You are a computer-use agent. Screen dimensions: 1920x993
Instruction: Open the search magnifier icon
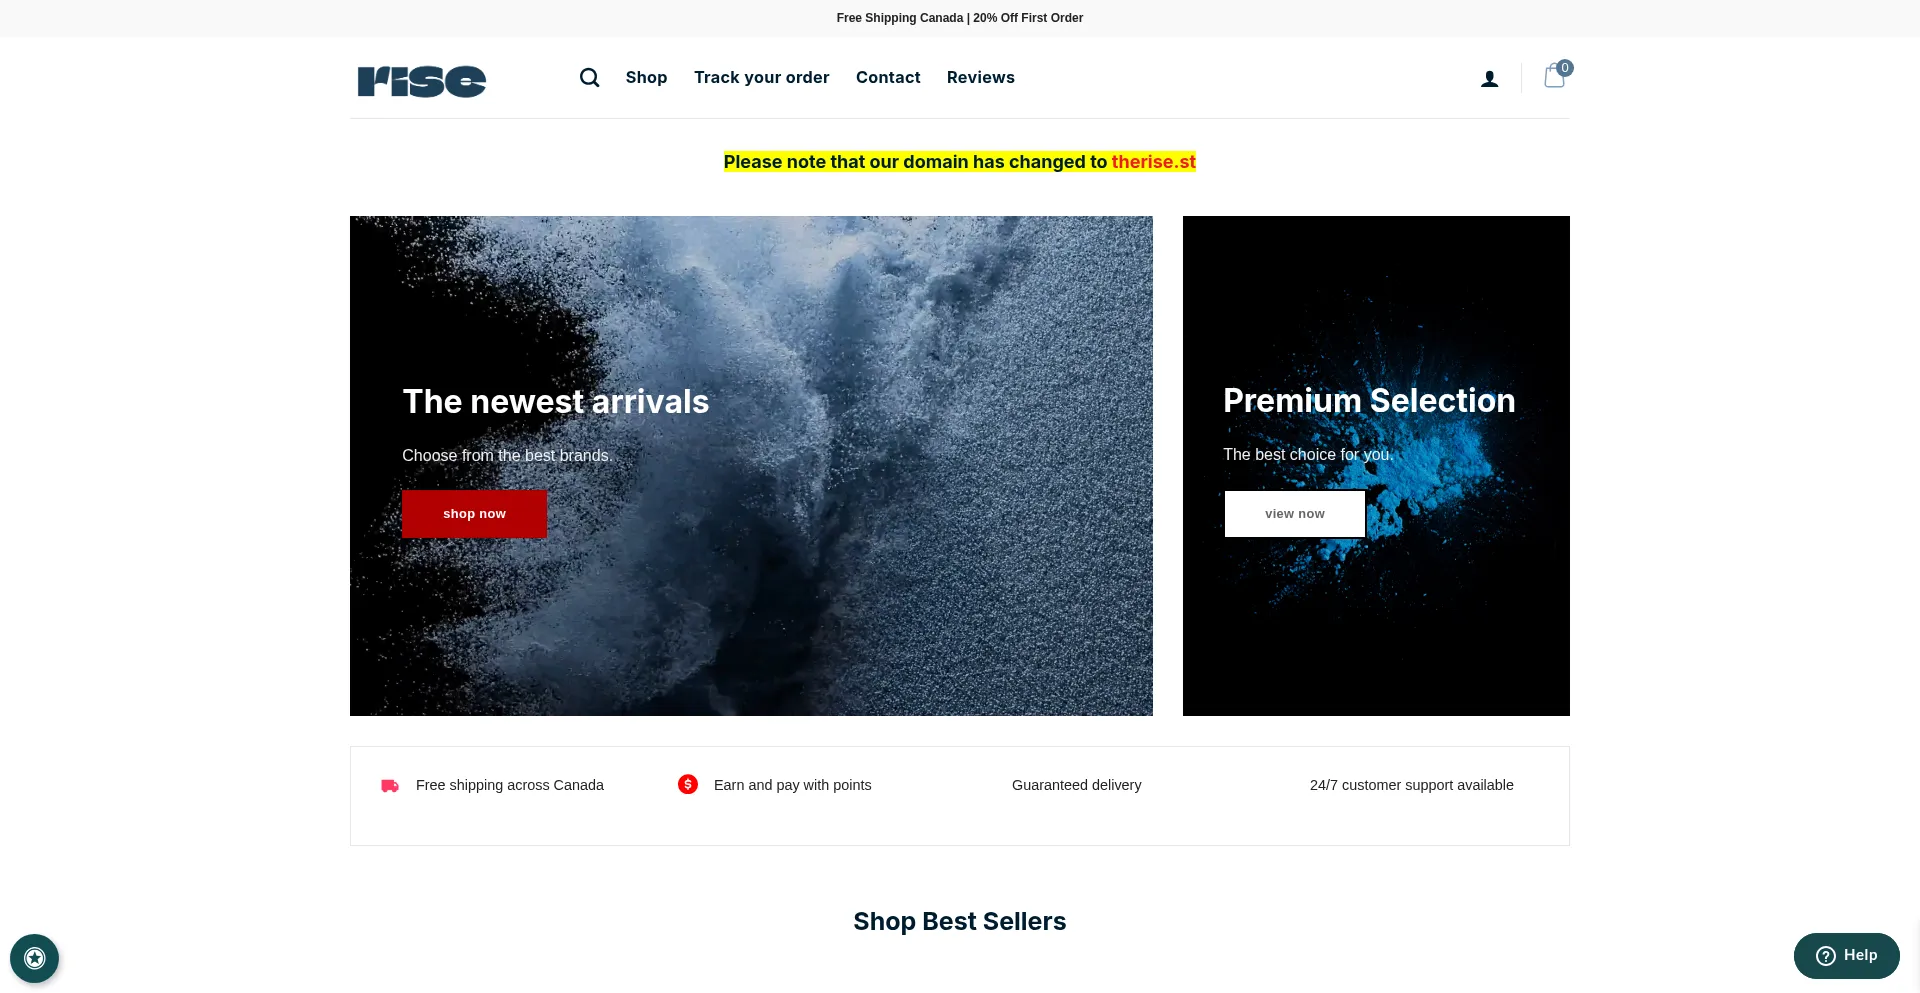click(589, 77)
